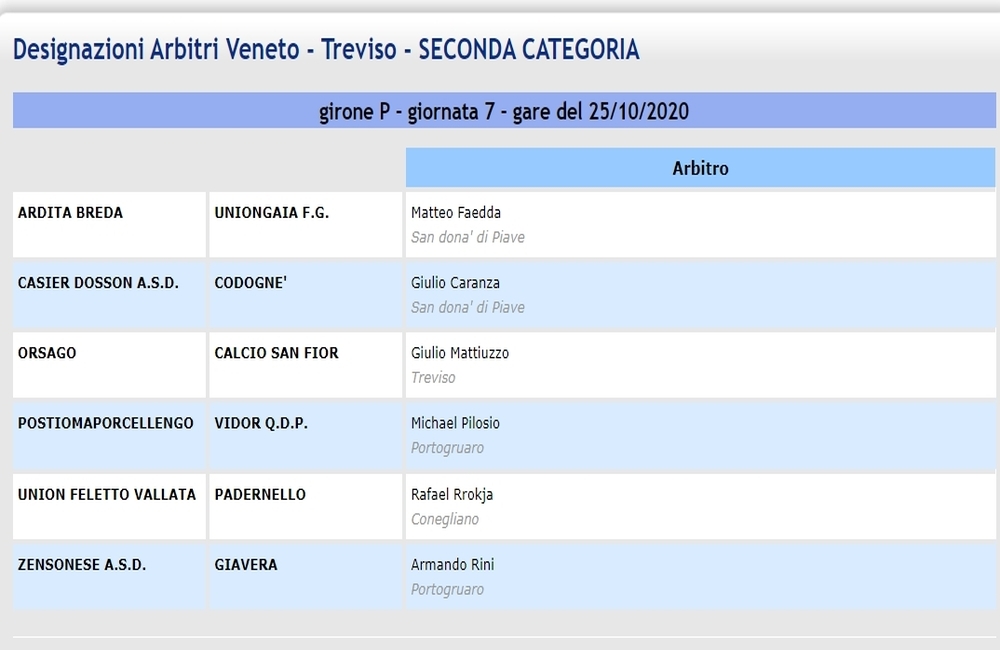Click the girone P giornata 7 header bar
The image size is (1000, 650).
(504, 110)
